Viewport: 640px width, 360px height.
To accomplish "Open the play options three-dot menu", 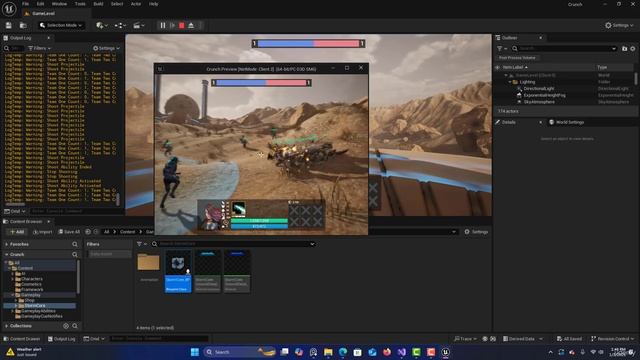I will (200, 25).
